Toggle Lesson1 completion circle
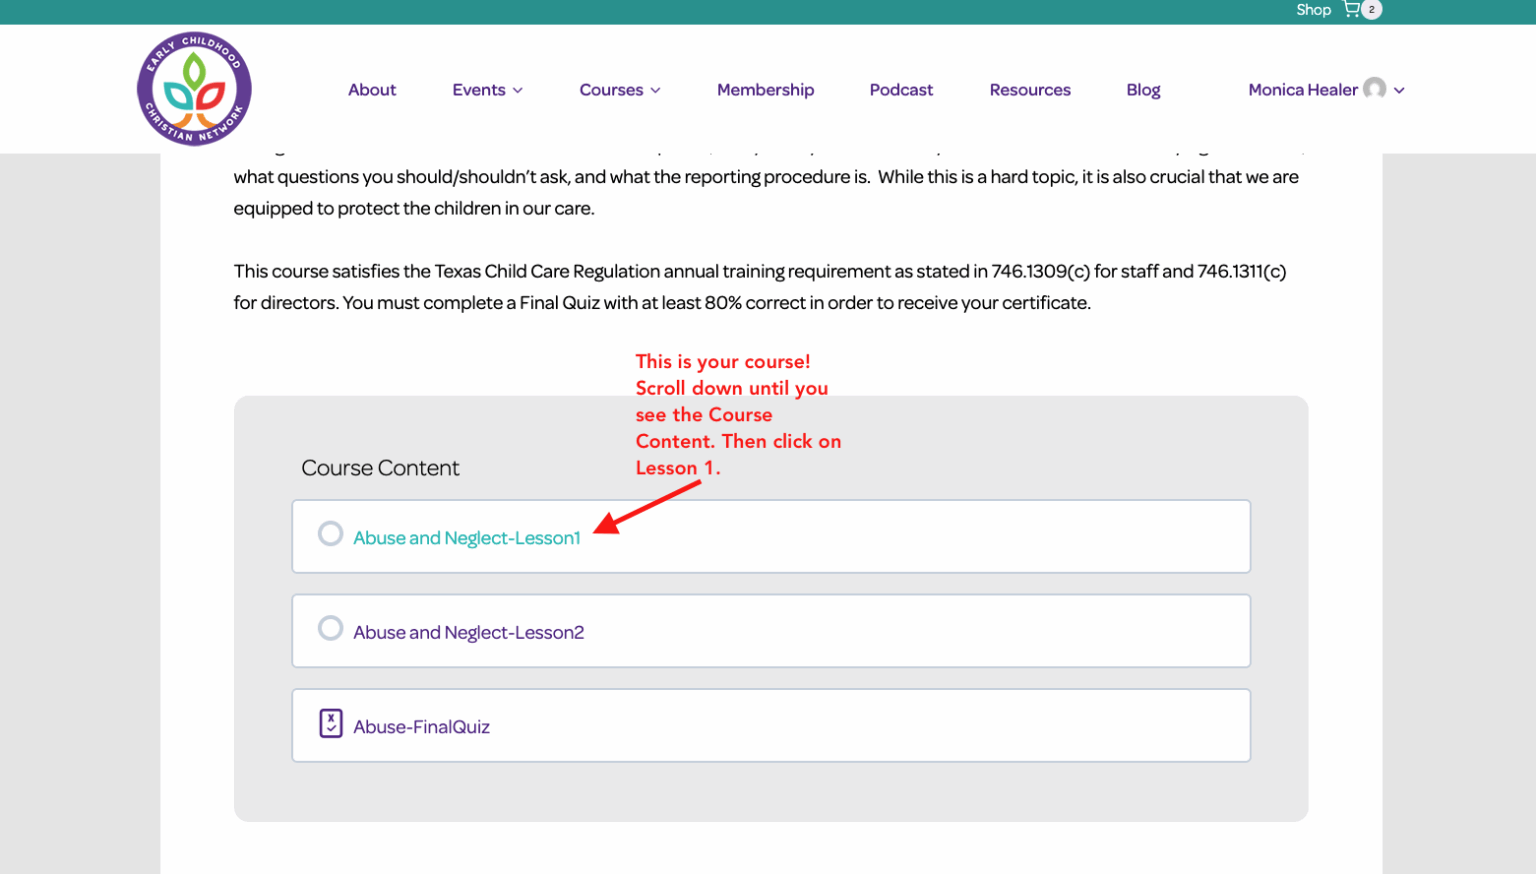Screen dimensions: 1536x874 (x=330, y=534)
